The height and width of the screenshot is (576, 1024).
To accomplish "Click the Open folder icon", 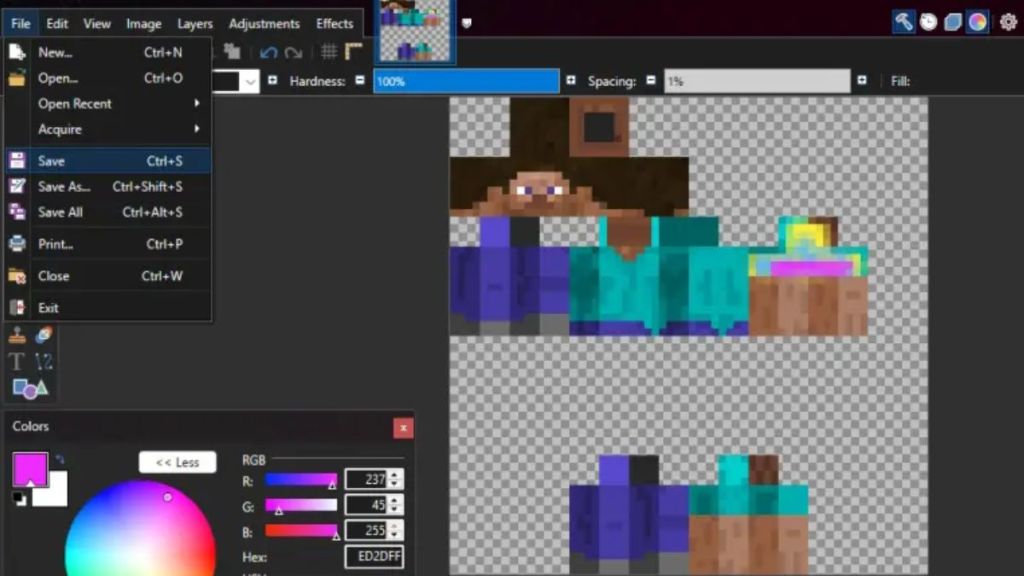I will coord(17,78).
